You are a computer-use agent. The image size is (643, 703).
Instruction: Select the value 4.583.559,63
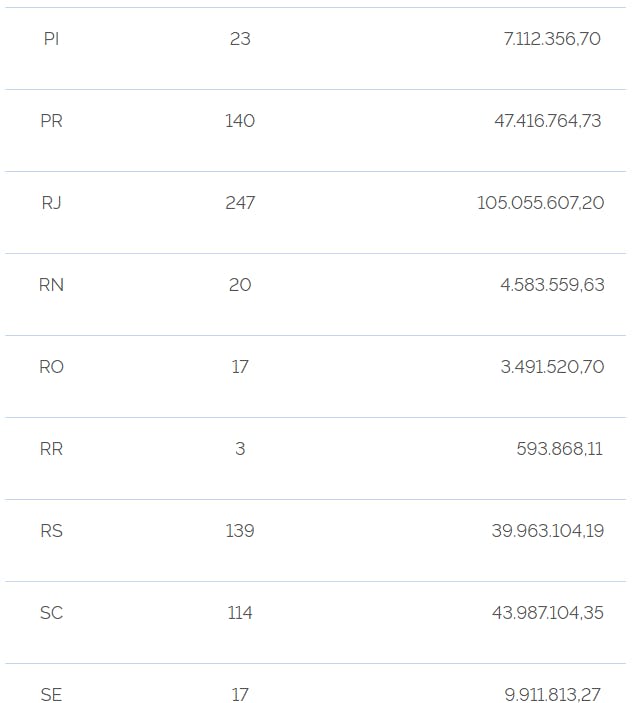coord(552,285)
